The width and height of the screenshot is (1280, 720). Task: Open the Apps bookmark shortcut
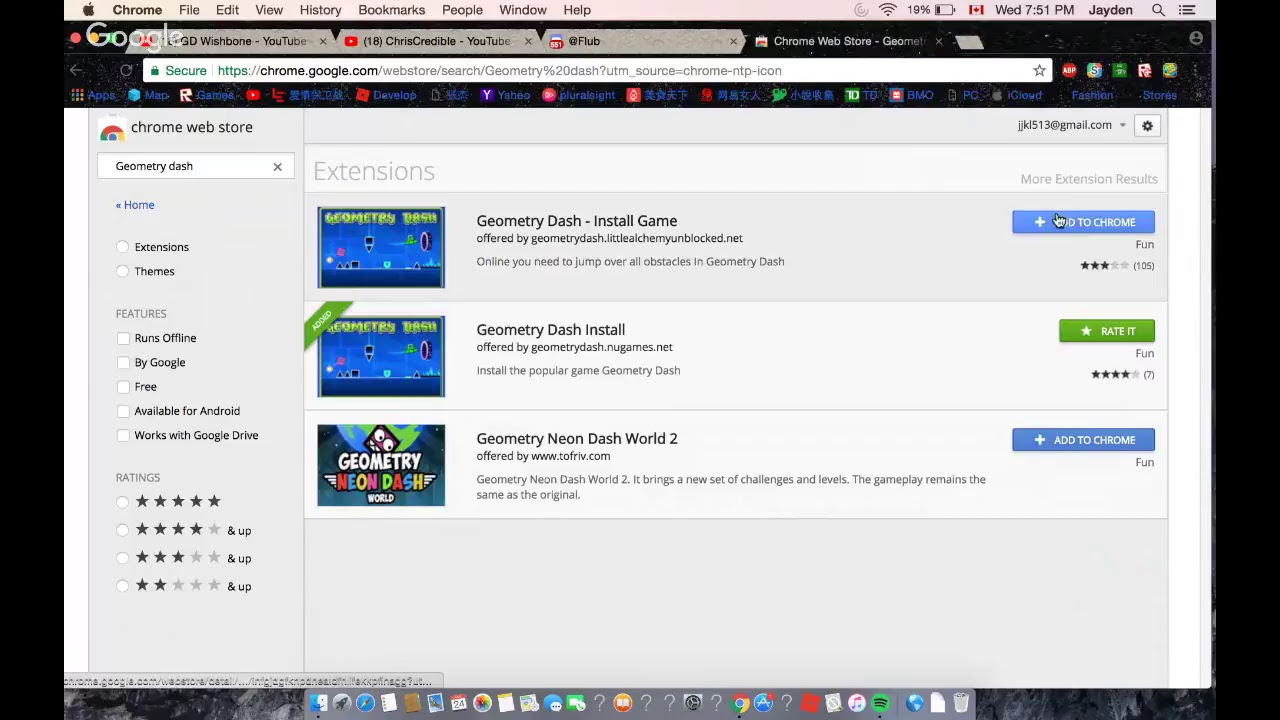(93, 95)
